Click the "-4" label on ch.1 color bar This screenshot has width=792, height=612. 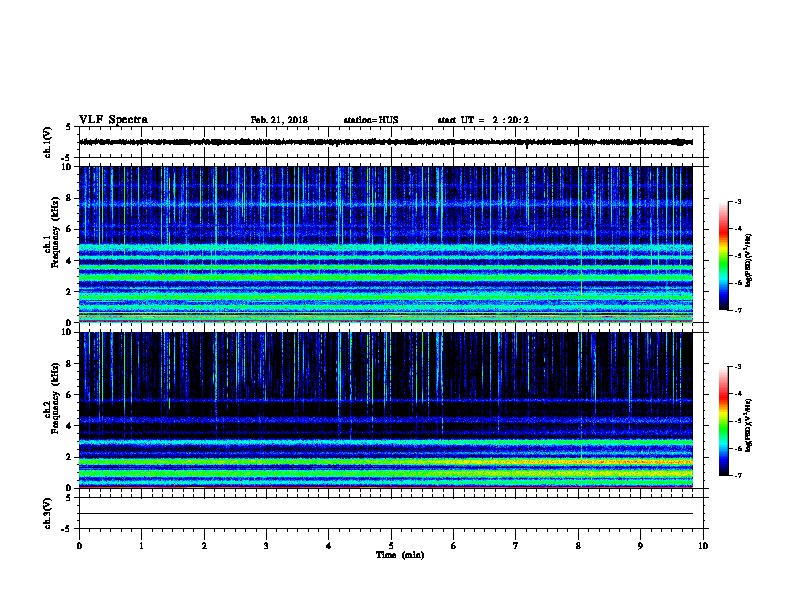pyautogui.click(x=738, y=229)
